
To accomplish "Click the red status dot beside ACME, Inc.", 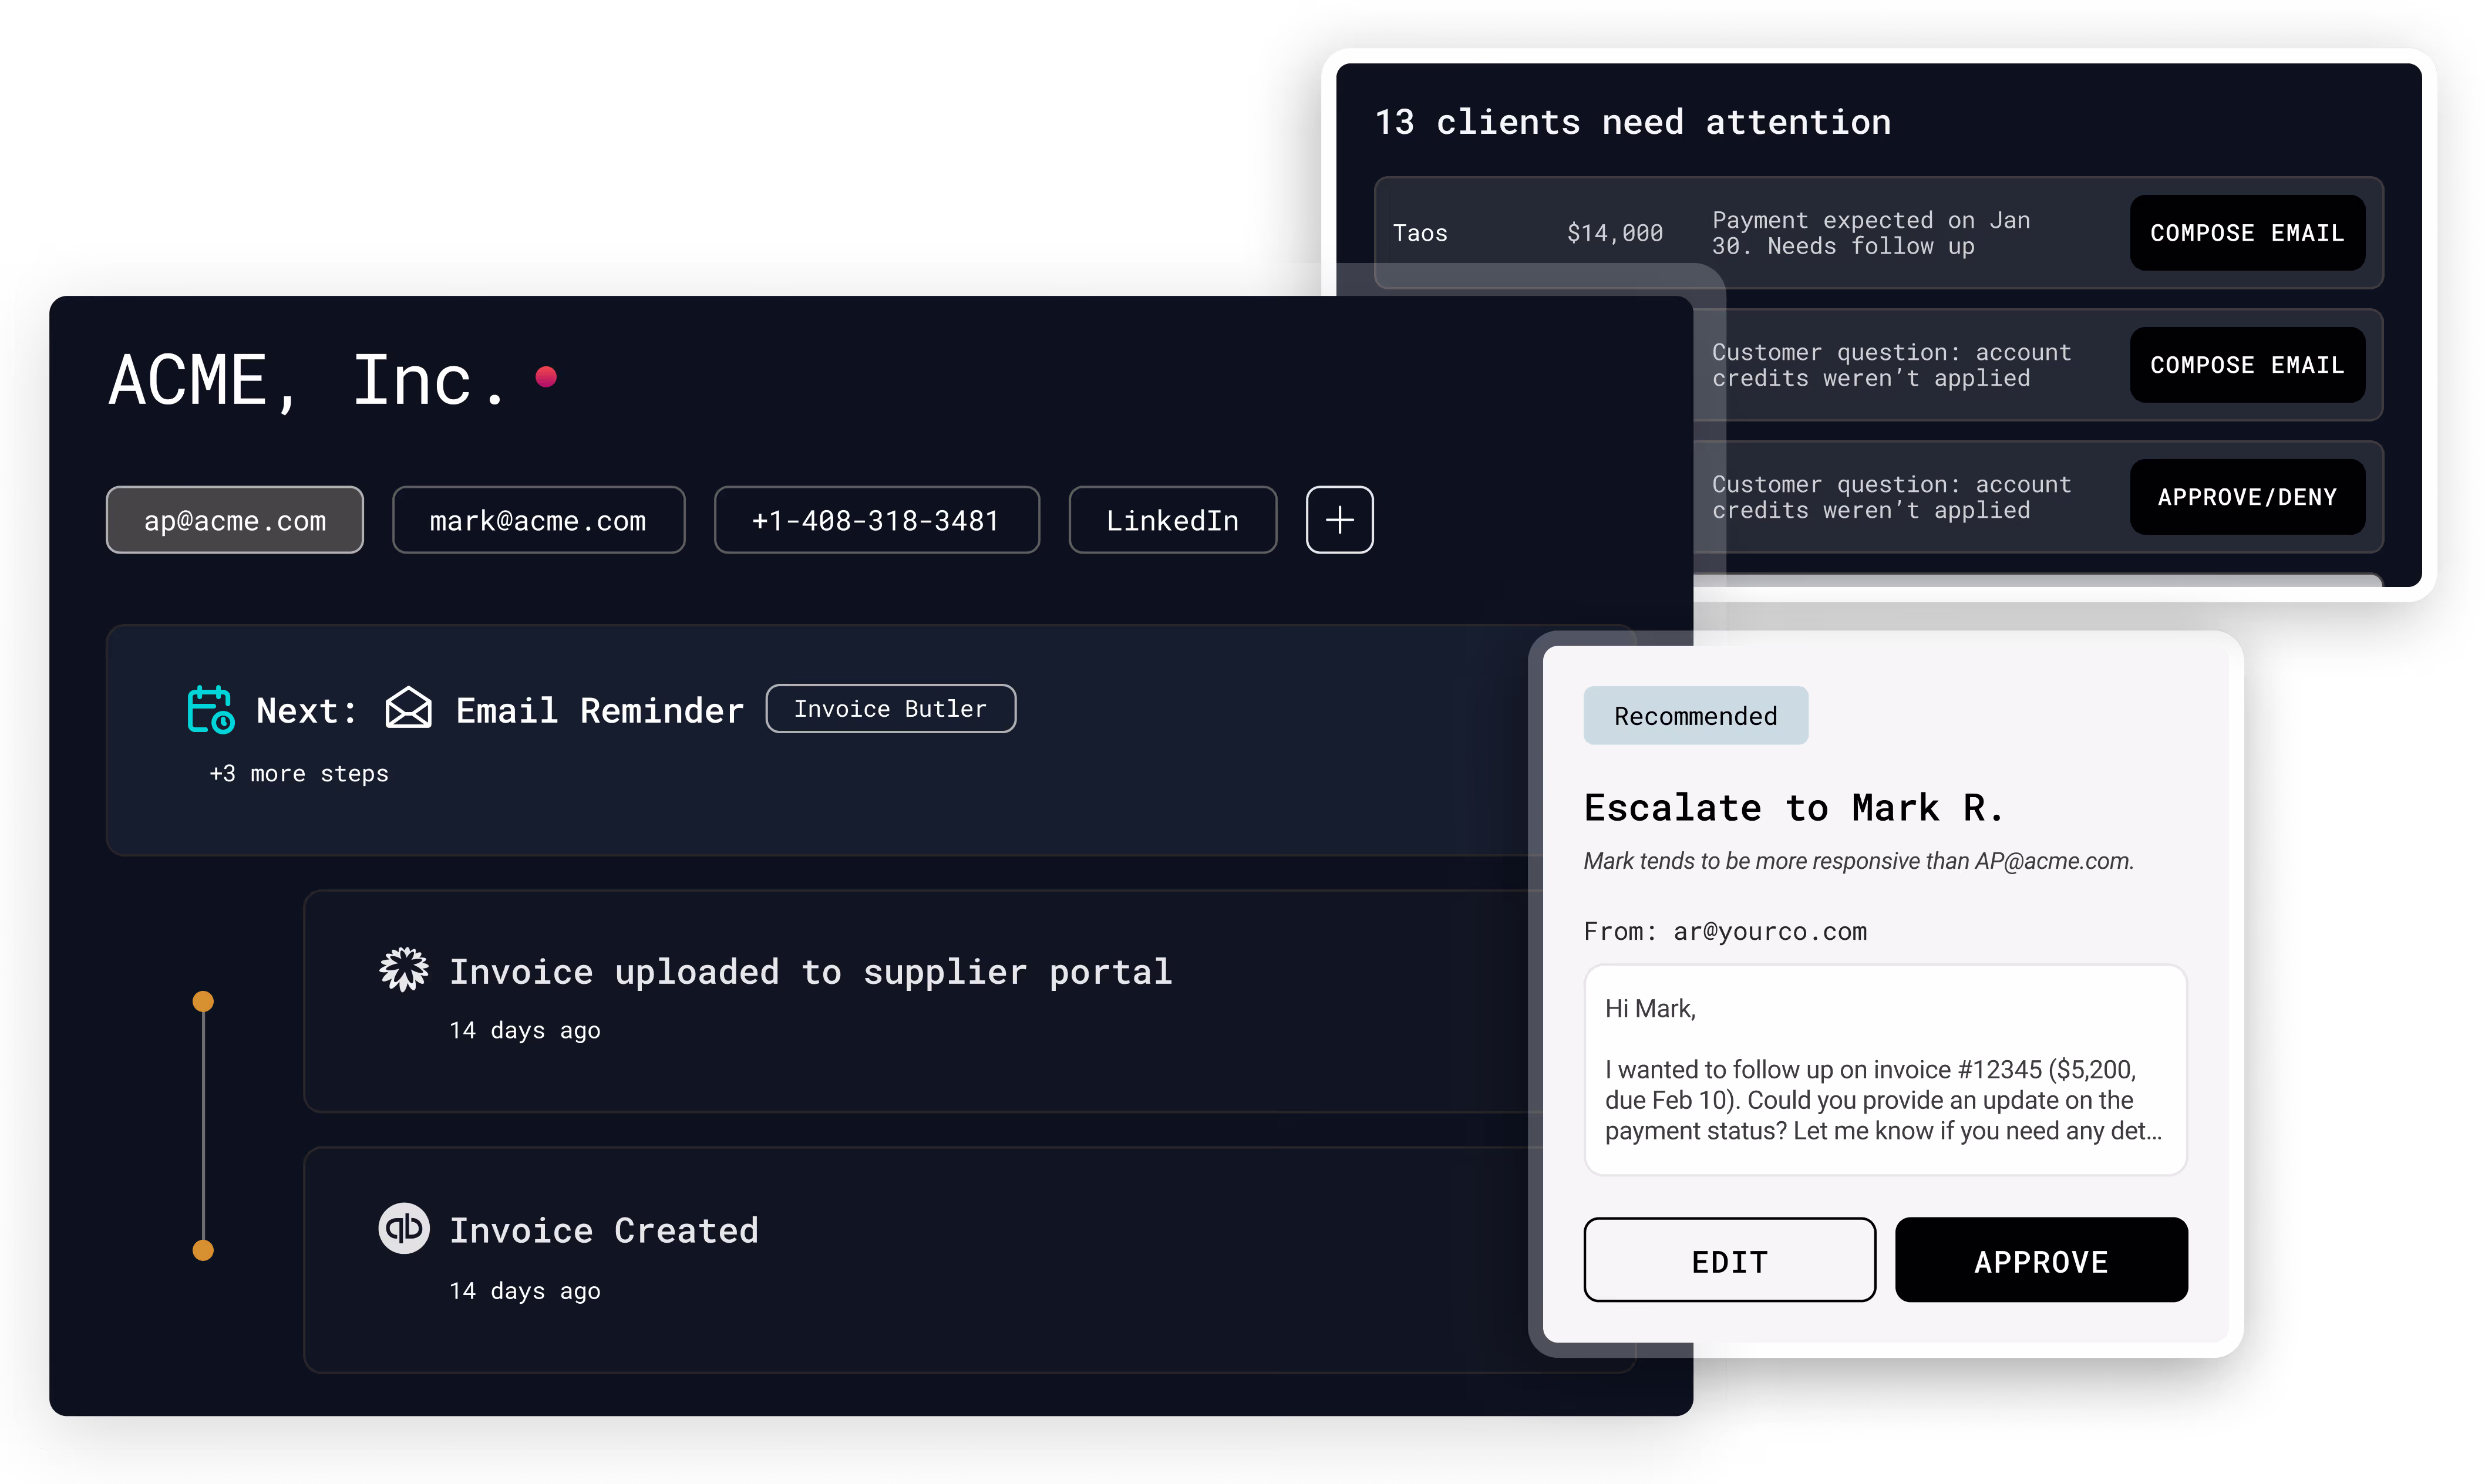I will [546, 377].
